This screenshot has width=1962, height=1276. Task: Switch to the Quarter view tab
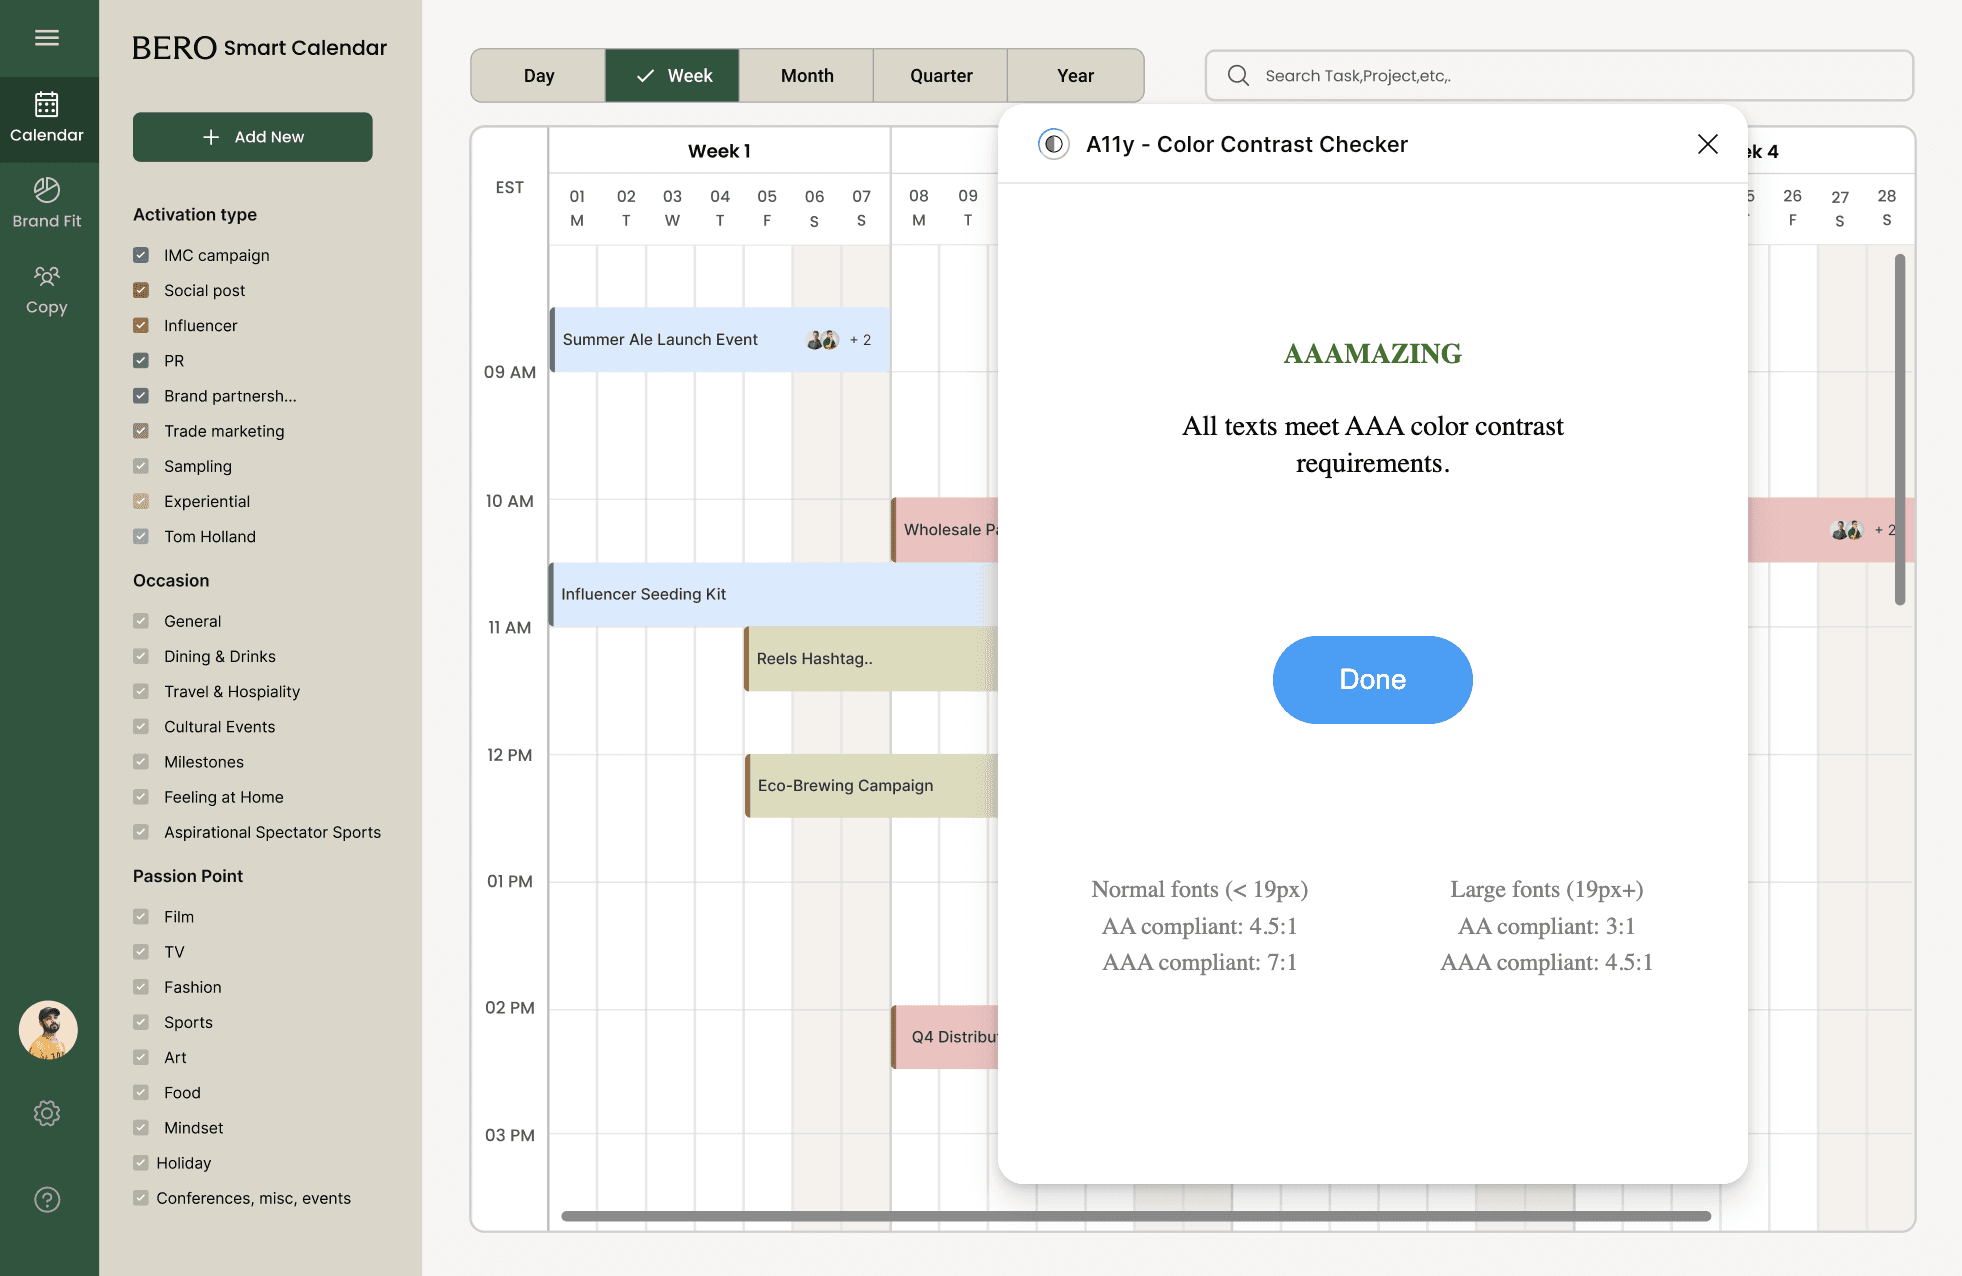[940, 76]
